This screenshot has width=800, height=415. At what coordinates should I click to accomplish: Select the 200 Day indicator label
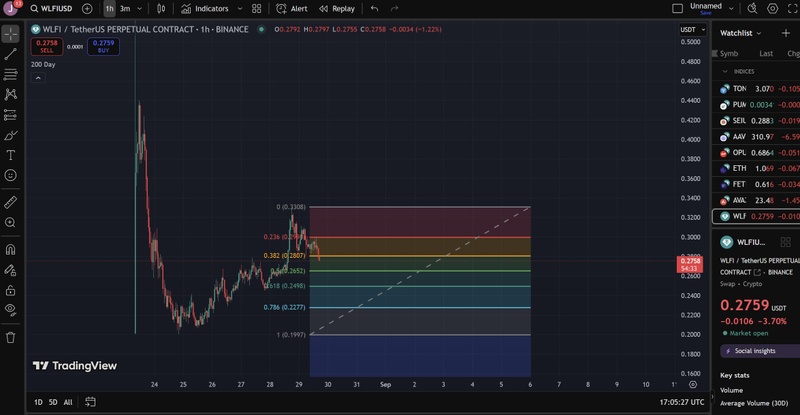tap(43, 65)
